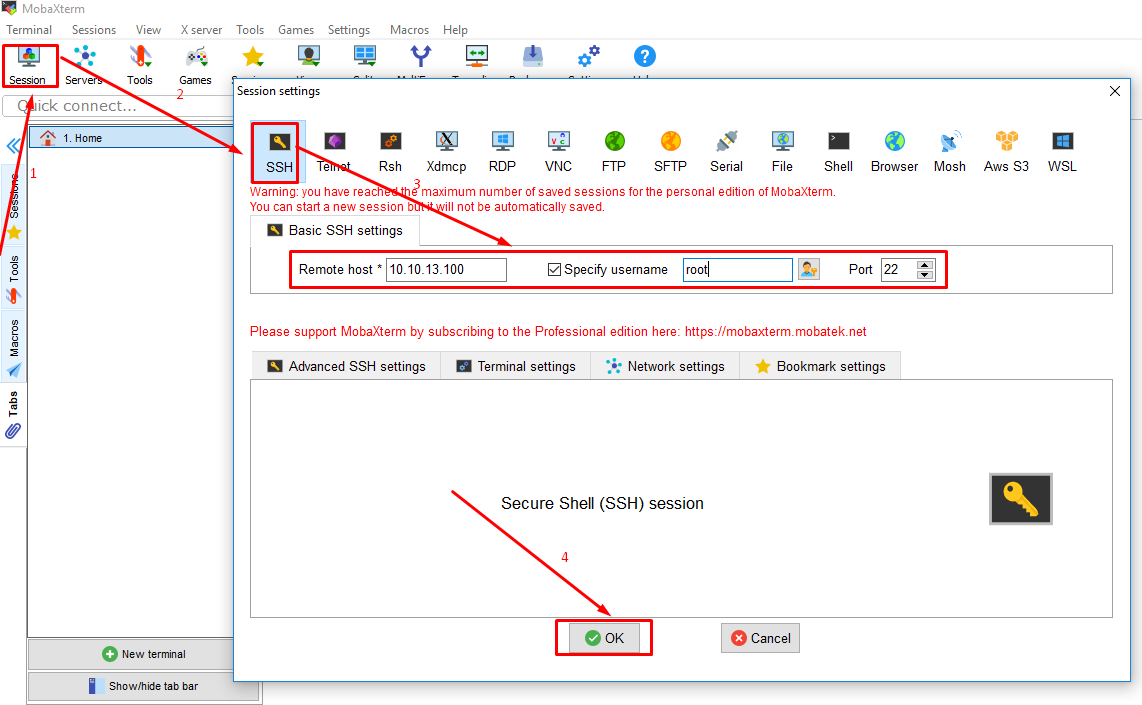Switch to Basic SSH settings tab

click(x=335, y=231)
